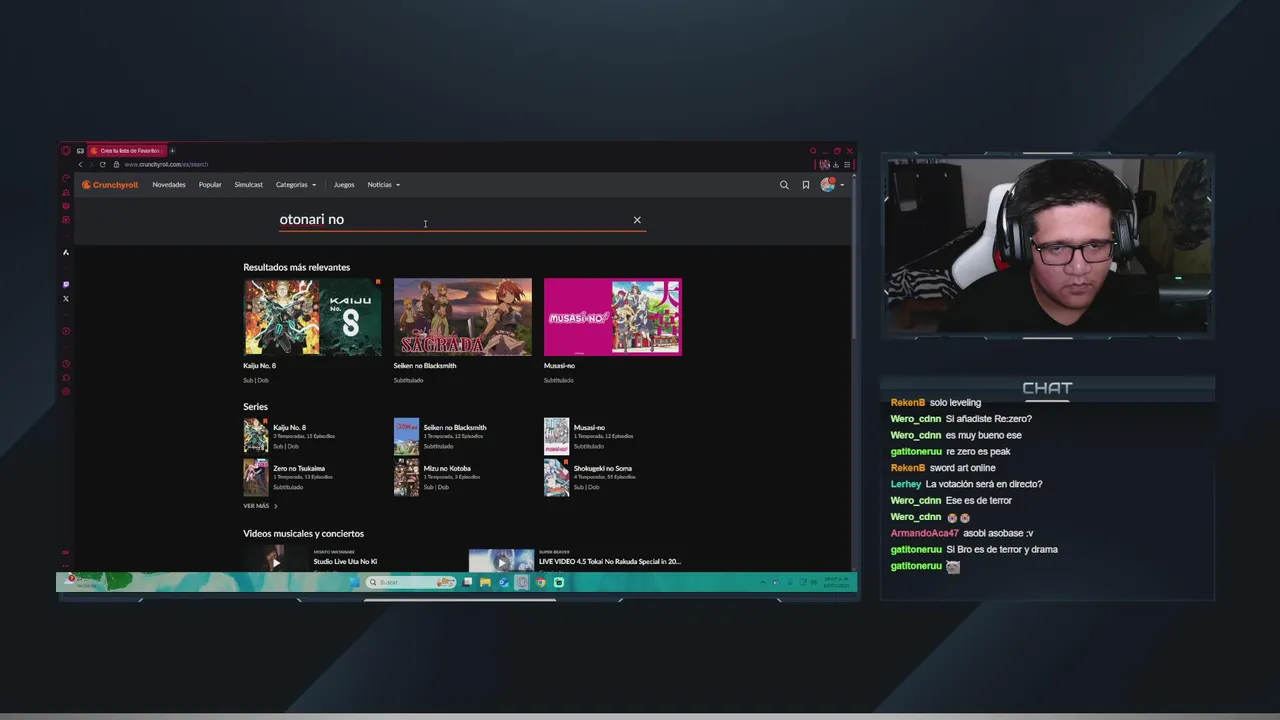This screenshot has width=1280, height=720.
Task: Play LIVE VIDEO 4.5 Tokai No Rakuda video
Action: coord(502,562)
